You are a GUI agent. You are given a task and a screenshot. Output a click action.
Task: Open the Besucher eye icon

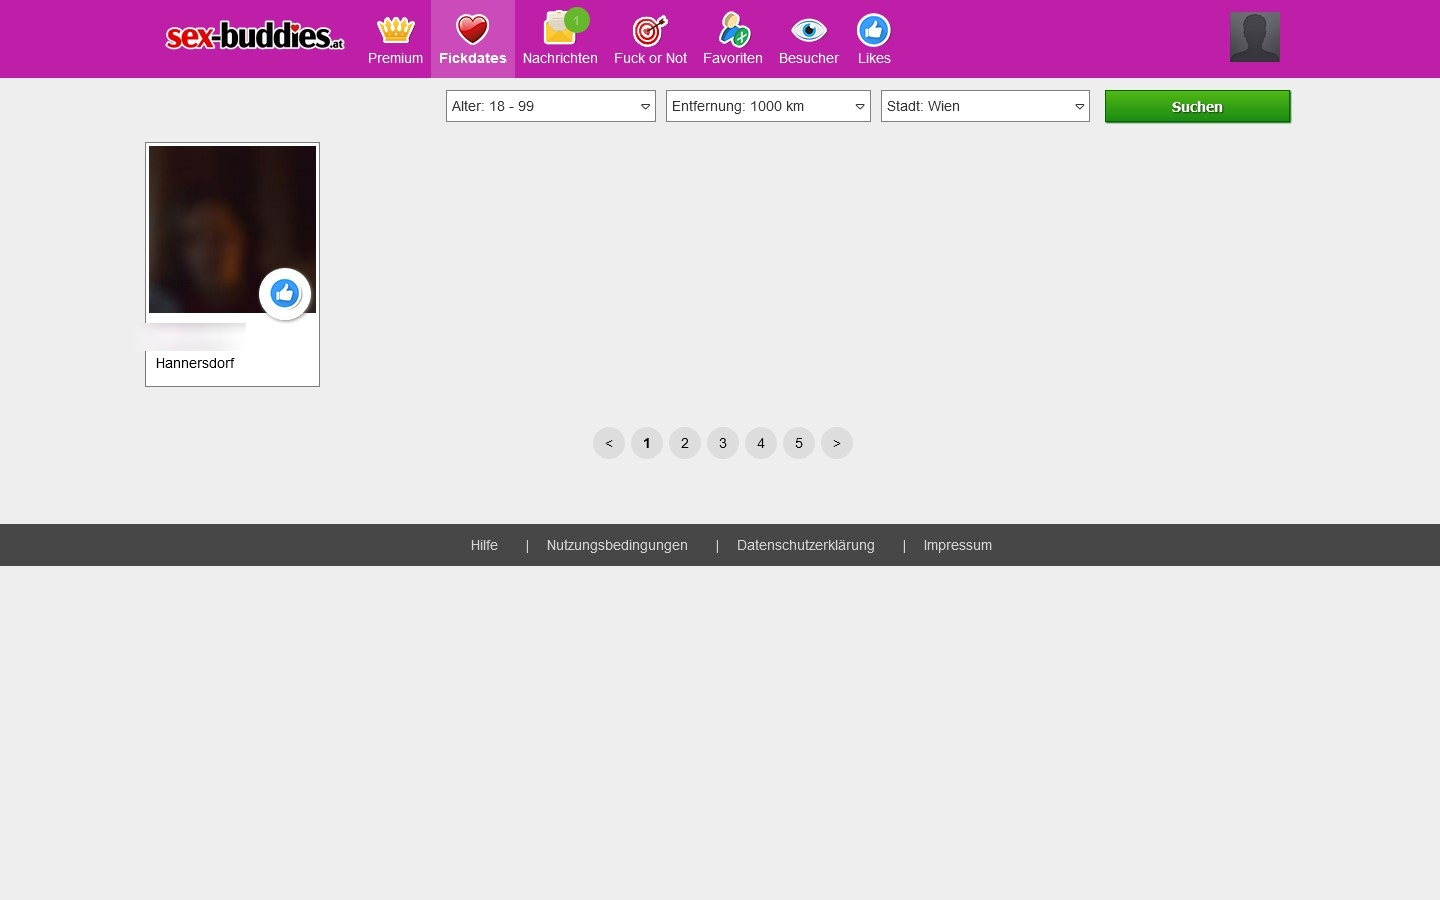point(808,31)
